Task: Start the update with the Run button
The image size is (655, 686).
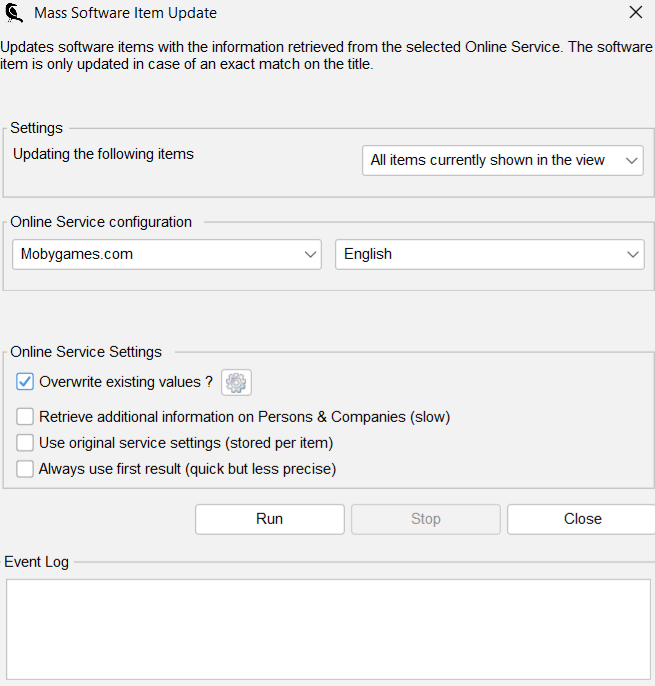Action: pyautogui.click(x=270, y=519)
